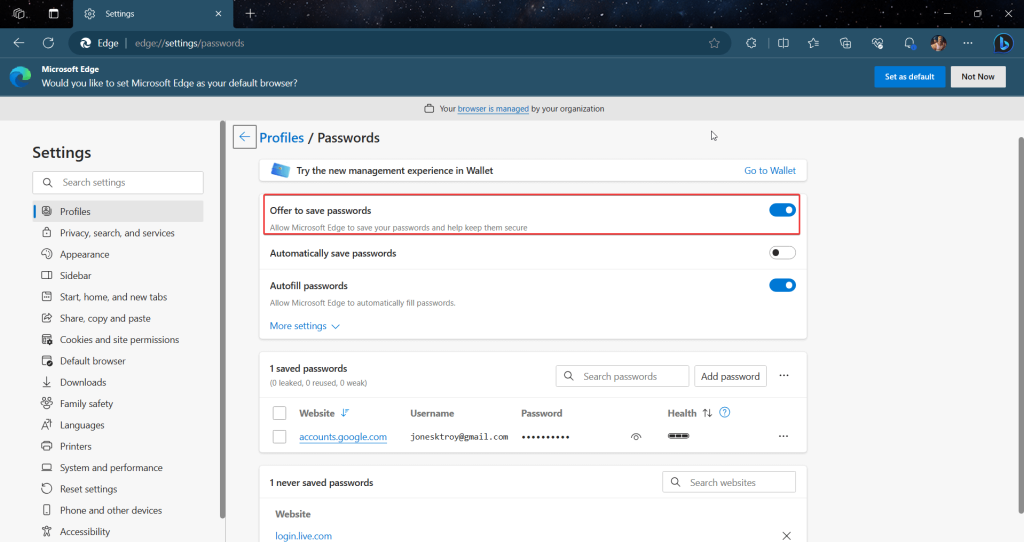Click the address bar URL
The height and width of the screenshot is (542, 1024).
(x=189, y=43)
